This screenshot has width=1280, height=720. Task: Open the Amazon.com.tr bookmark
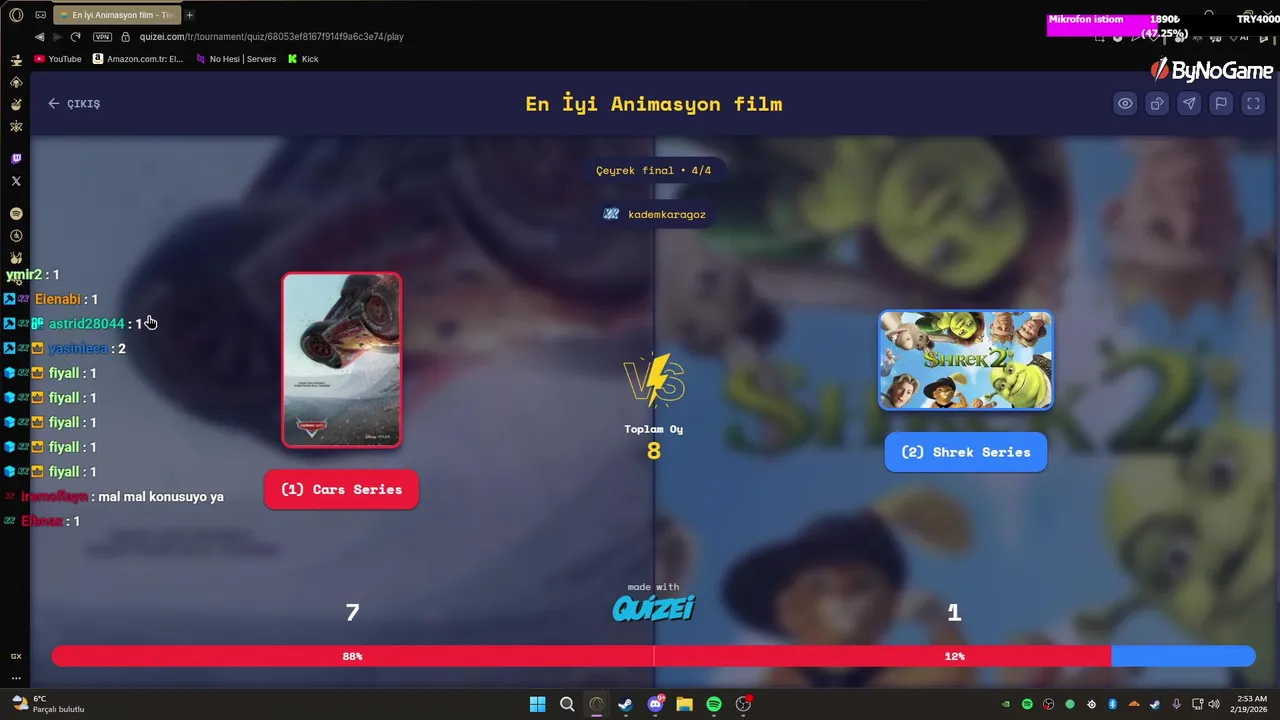[138, 59]
